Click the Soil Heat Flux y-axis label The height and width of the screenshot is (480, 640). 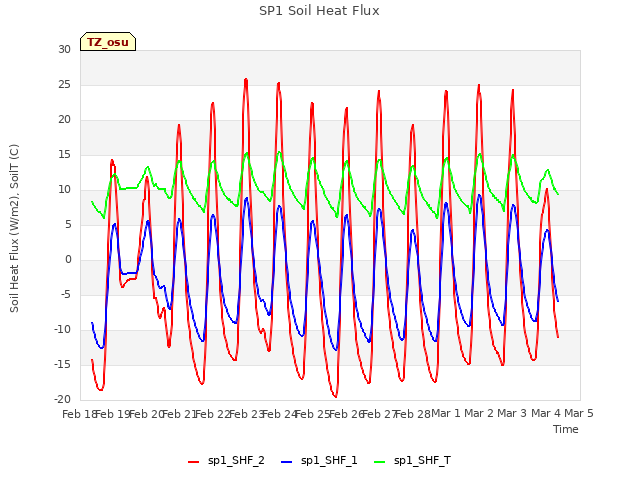pyautogui.click(x=14, y=229)
